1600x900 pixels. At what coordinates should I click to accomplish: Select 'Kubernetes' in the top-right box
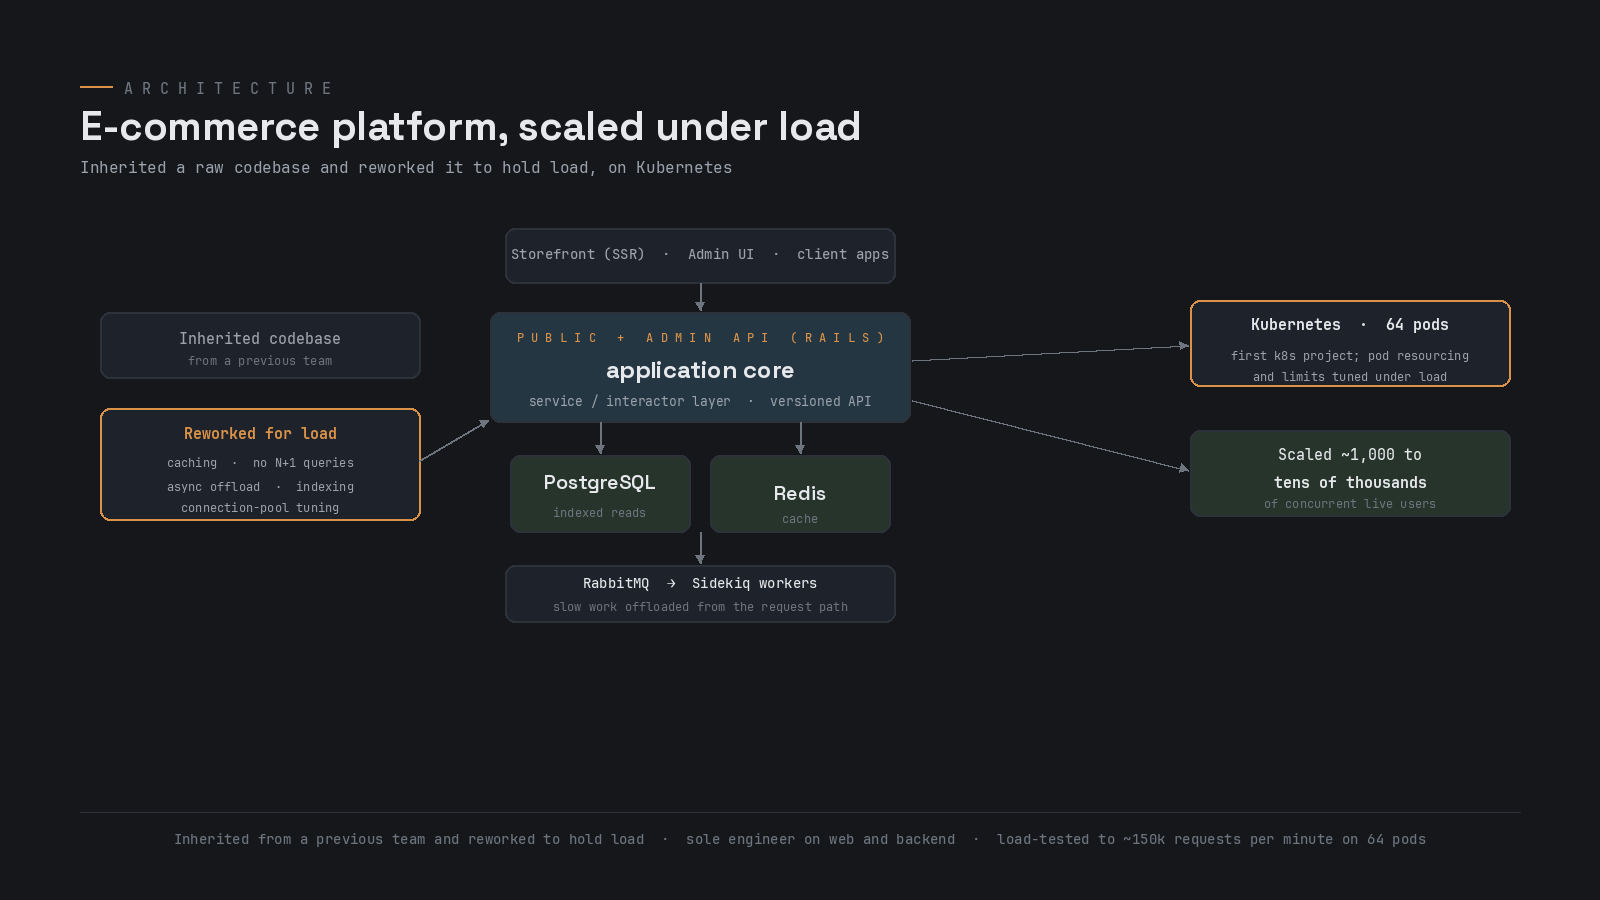1296,324
